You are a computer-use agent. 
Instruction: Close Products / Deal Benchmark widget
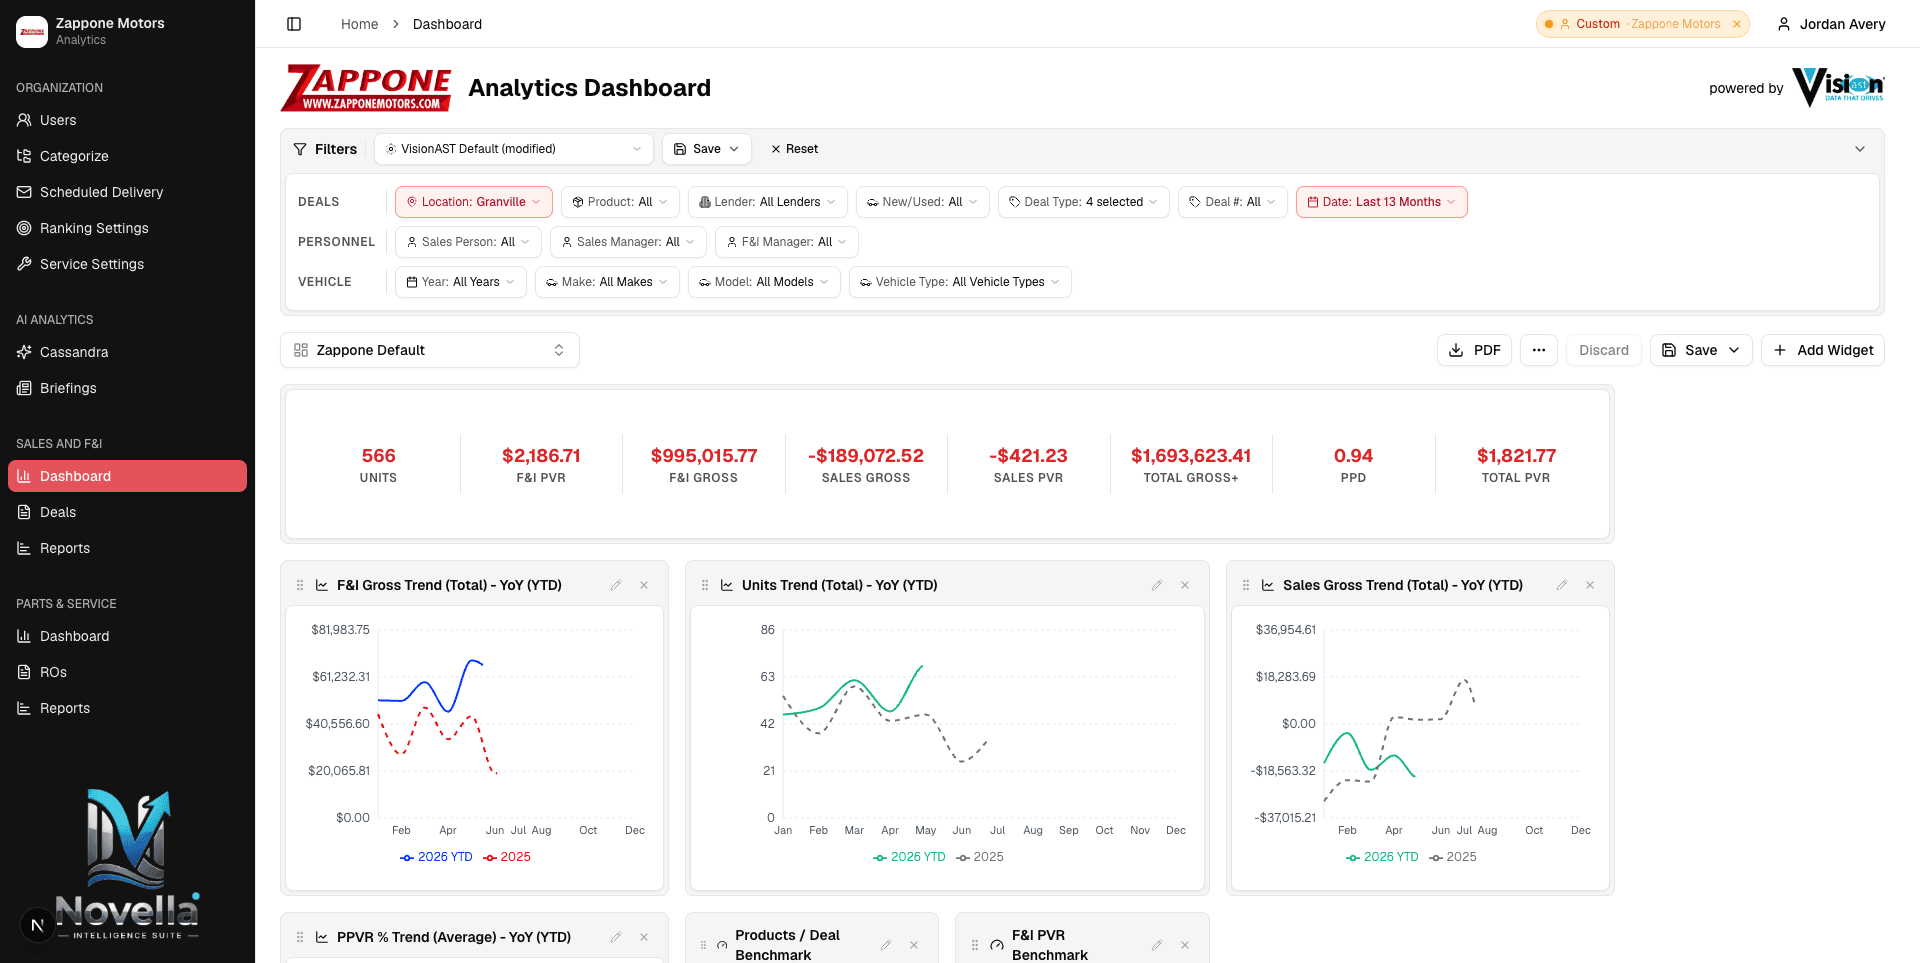914,945
